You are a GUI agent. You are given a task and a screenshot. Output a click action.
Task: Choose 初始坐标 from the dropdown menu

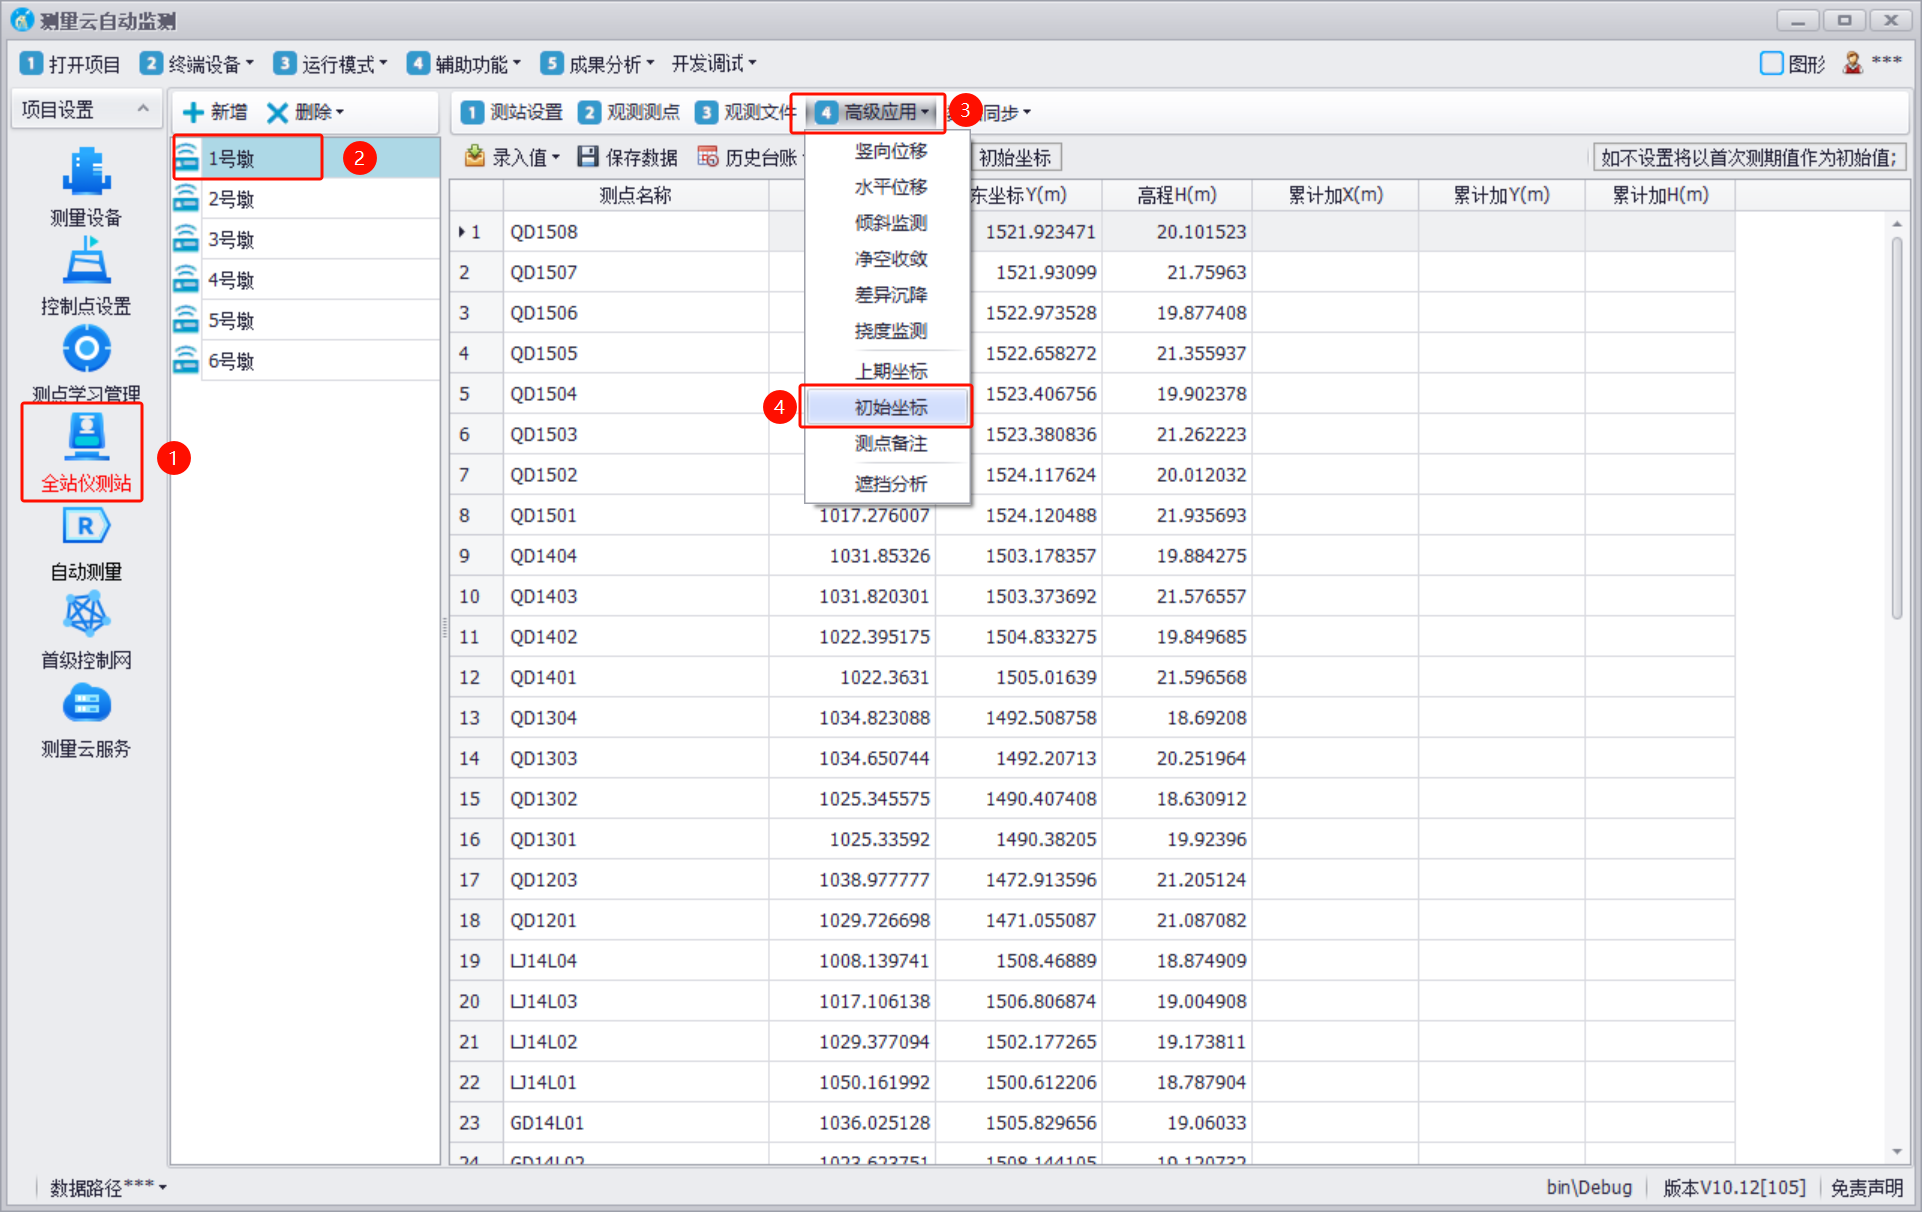point(890,407)
